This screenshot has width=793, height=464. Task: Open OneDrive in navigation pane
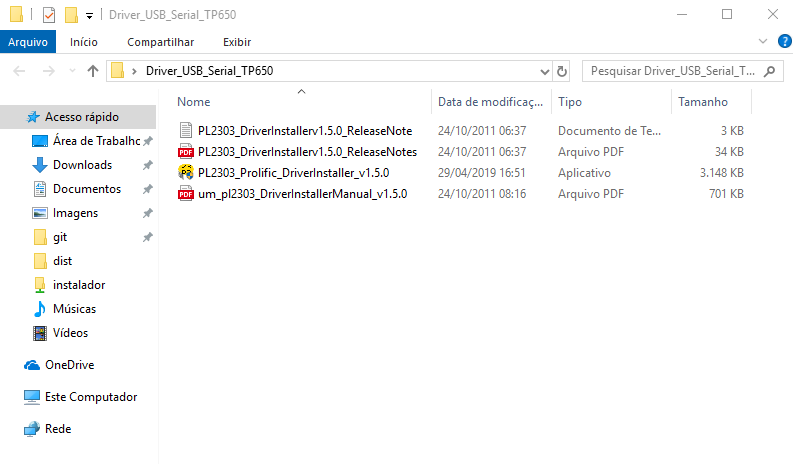pyautogui.click(x=69, y=365)
